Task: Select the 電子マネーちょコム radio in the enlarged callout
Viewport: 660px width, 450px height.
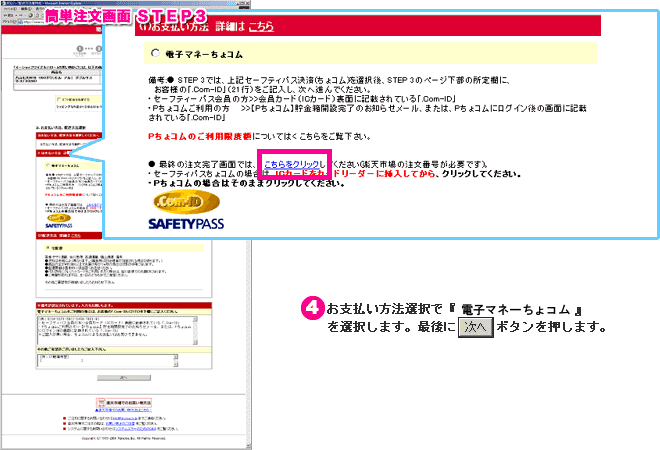Action: tap(155, 53)
